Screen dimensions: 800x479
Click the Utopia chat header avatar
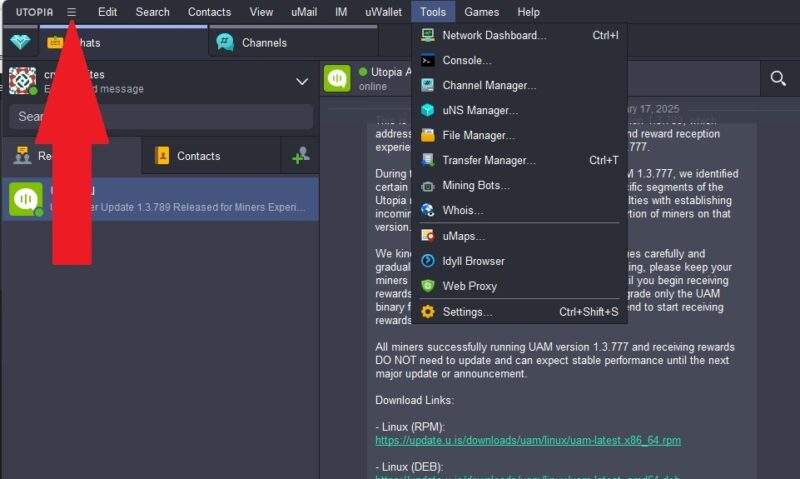[x=337, y=78]
